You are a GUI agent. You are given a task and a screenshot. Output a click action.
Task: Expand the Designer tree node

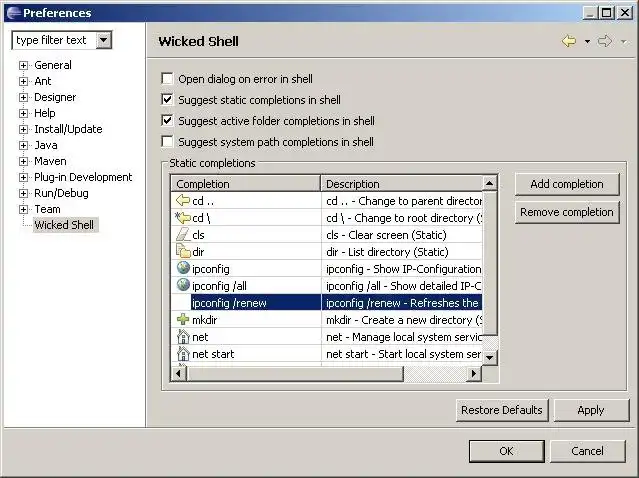click(23, 97)
